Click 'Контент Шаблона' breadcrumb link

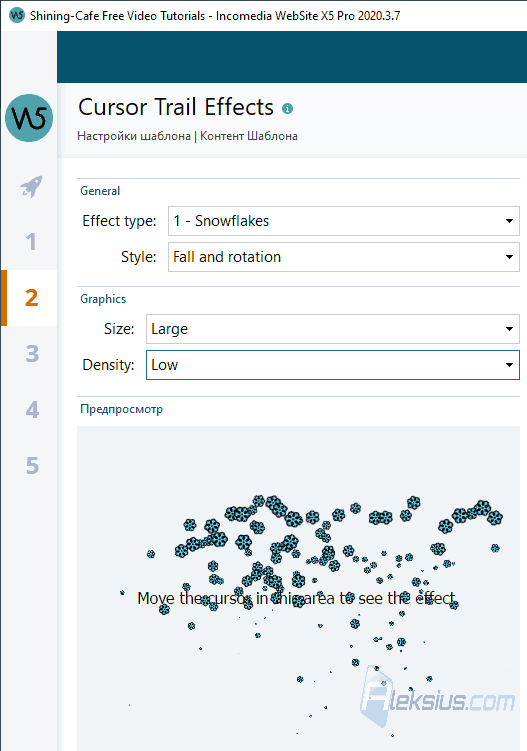click(249, 136)
